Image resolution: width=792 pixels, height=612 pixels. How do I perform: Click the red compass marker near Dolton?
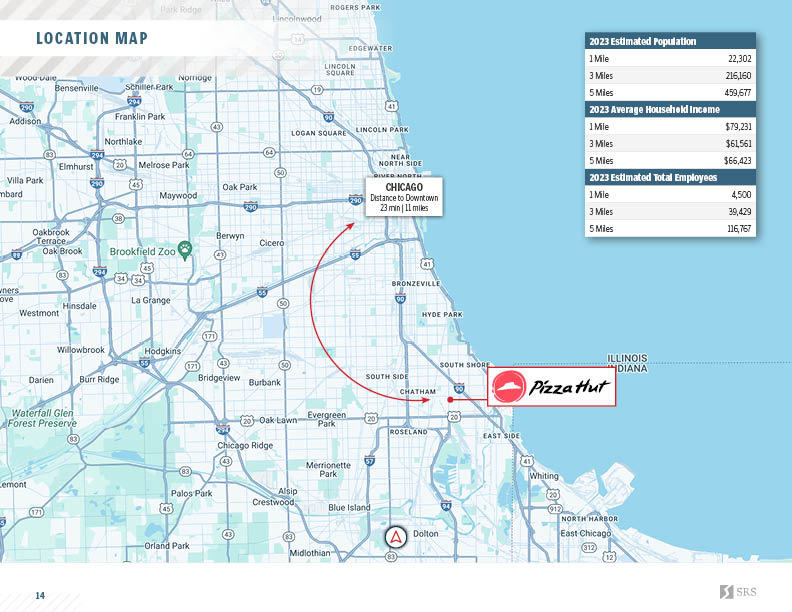[x=395, y=537]
